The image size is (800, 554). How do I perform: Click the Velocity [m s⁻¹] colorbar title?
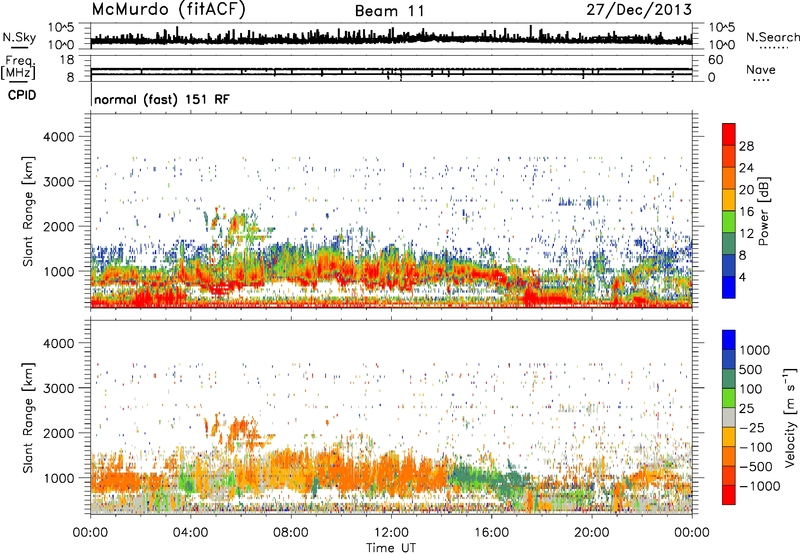pyautogui.click(x=790, y=417)
